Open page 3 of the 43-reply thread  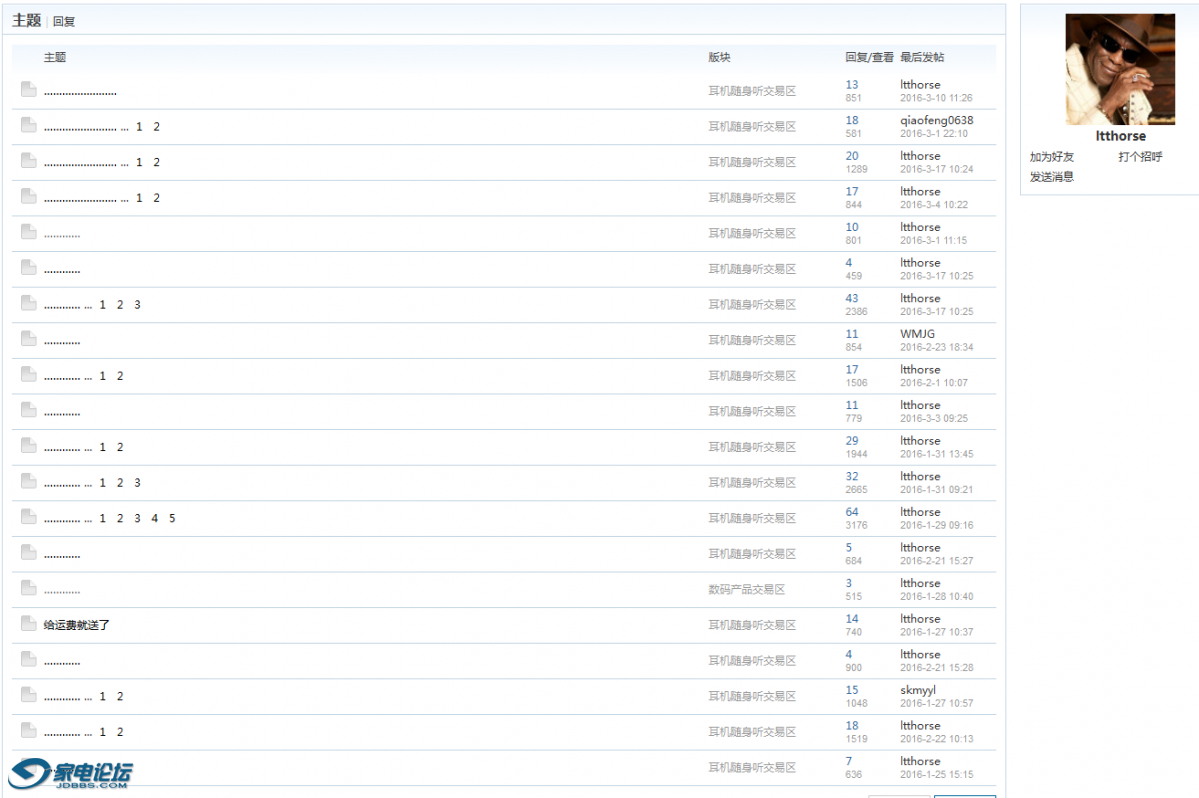[138, 304]
